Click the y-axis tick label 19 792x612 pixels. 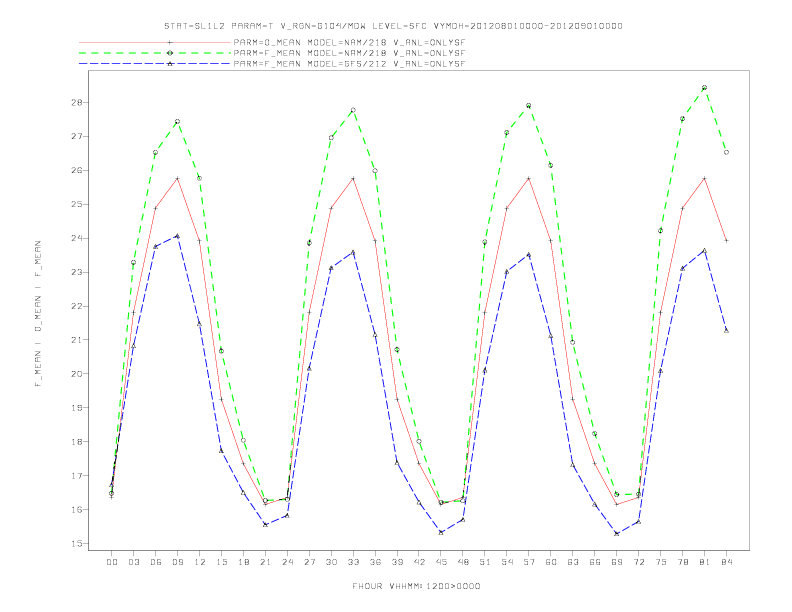pos(79,407)
